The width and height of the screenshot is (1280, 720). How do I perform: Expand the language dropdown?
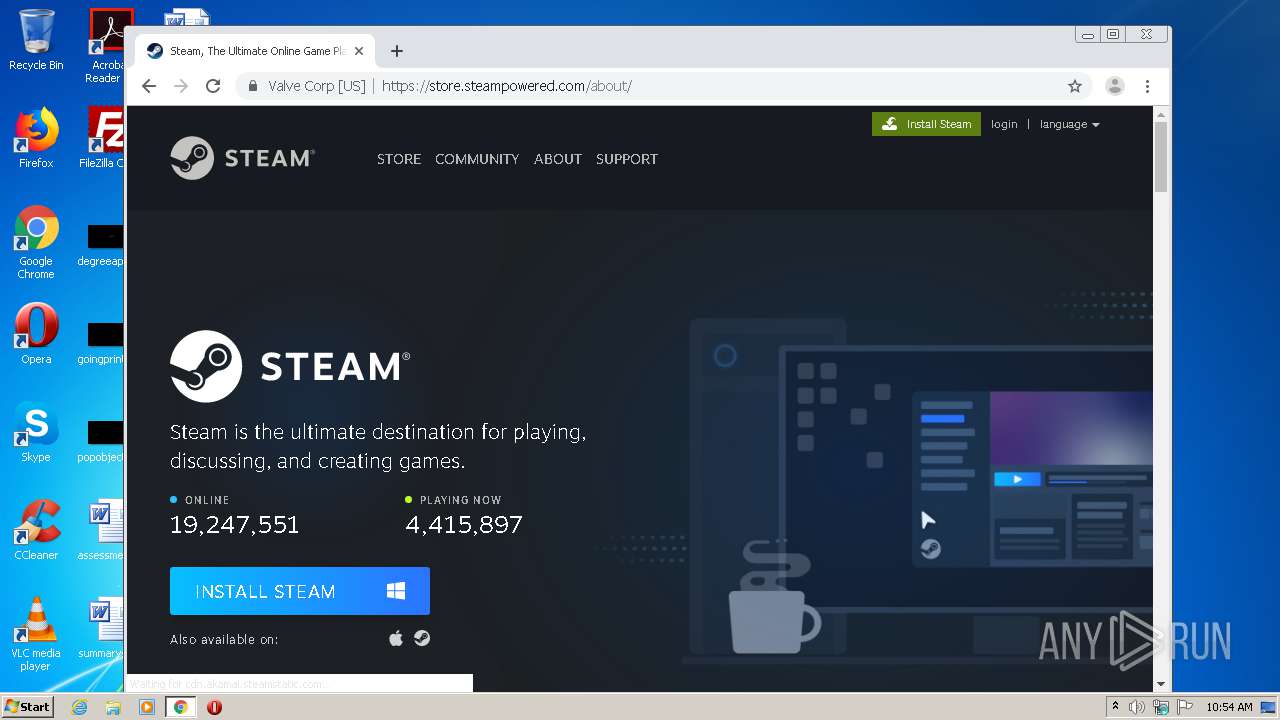[1069, 124]
